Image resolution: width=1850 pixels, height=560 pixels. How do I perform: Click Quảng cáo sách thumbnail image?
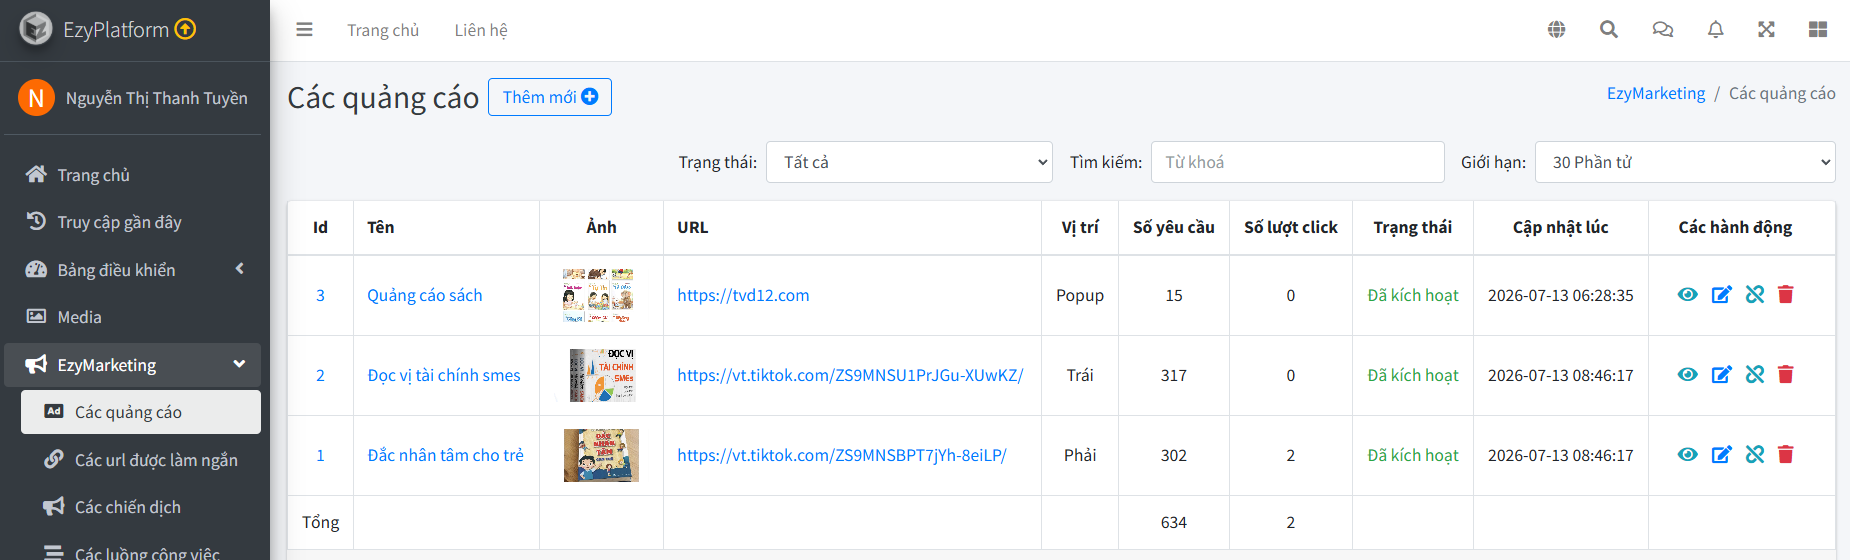[x=598, y=295]
